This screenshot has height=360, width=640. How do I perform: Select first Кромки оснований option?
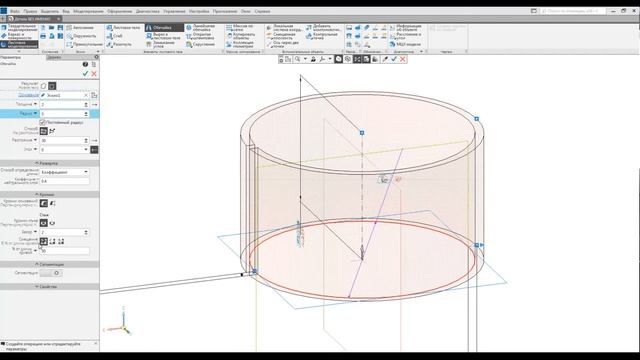click(x=44, y=203)
